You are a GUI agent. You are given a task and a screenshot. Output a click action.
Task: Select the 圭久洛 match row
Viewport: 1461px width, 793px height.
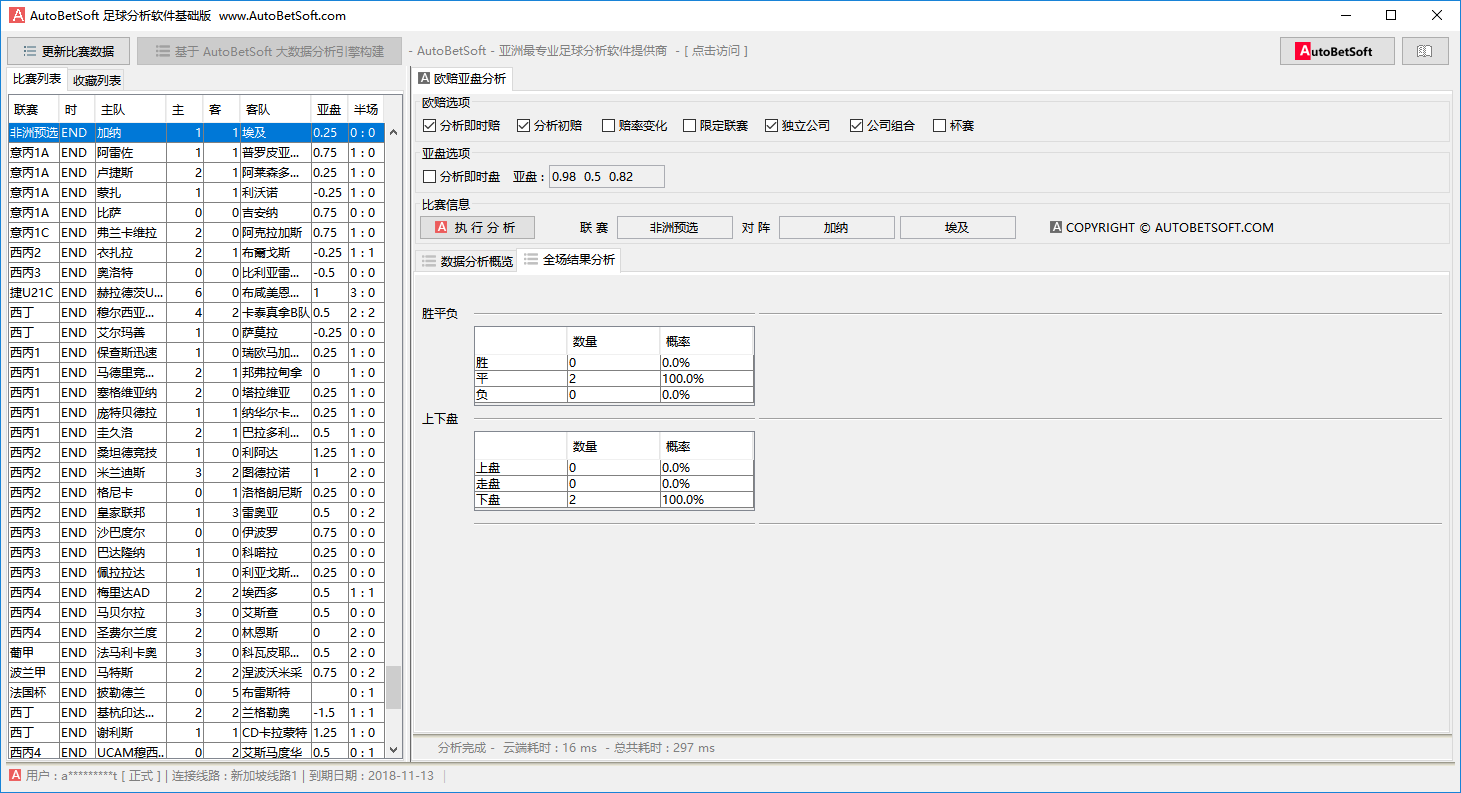pos(196,433)
